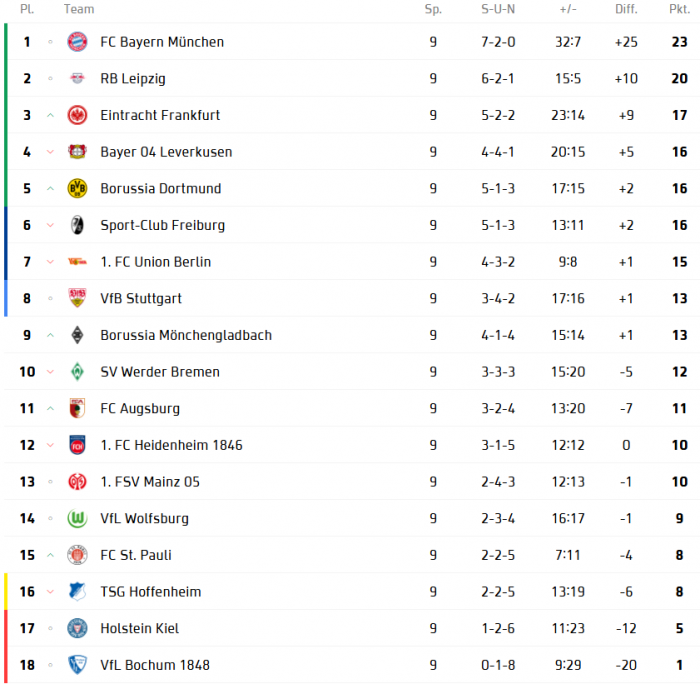
Task: Click the up-trend arrow beside Eintracht Frankfurt
Action: tap(50, 115)
